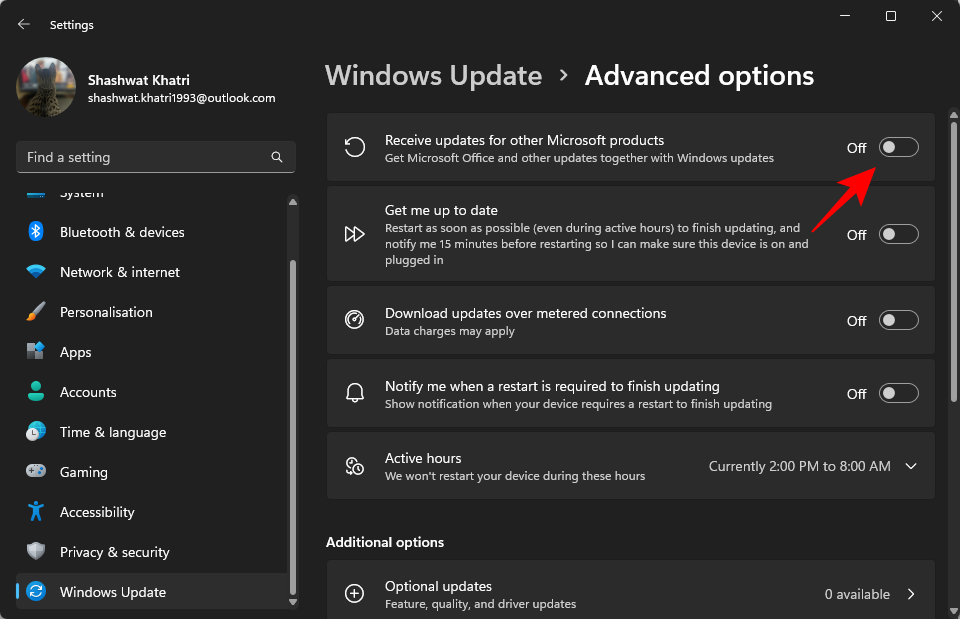Expand the Active hours section
Viewport: 960px width, 619px height.
pos(910,466)
